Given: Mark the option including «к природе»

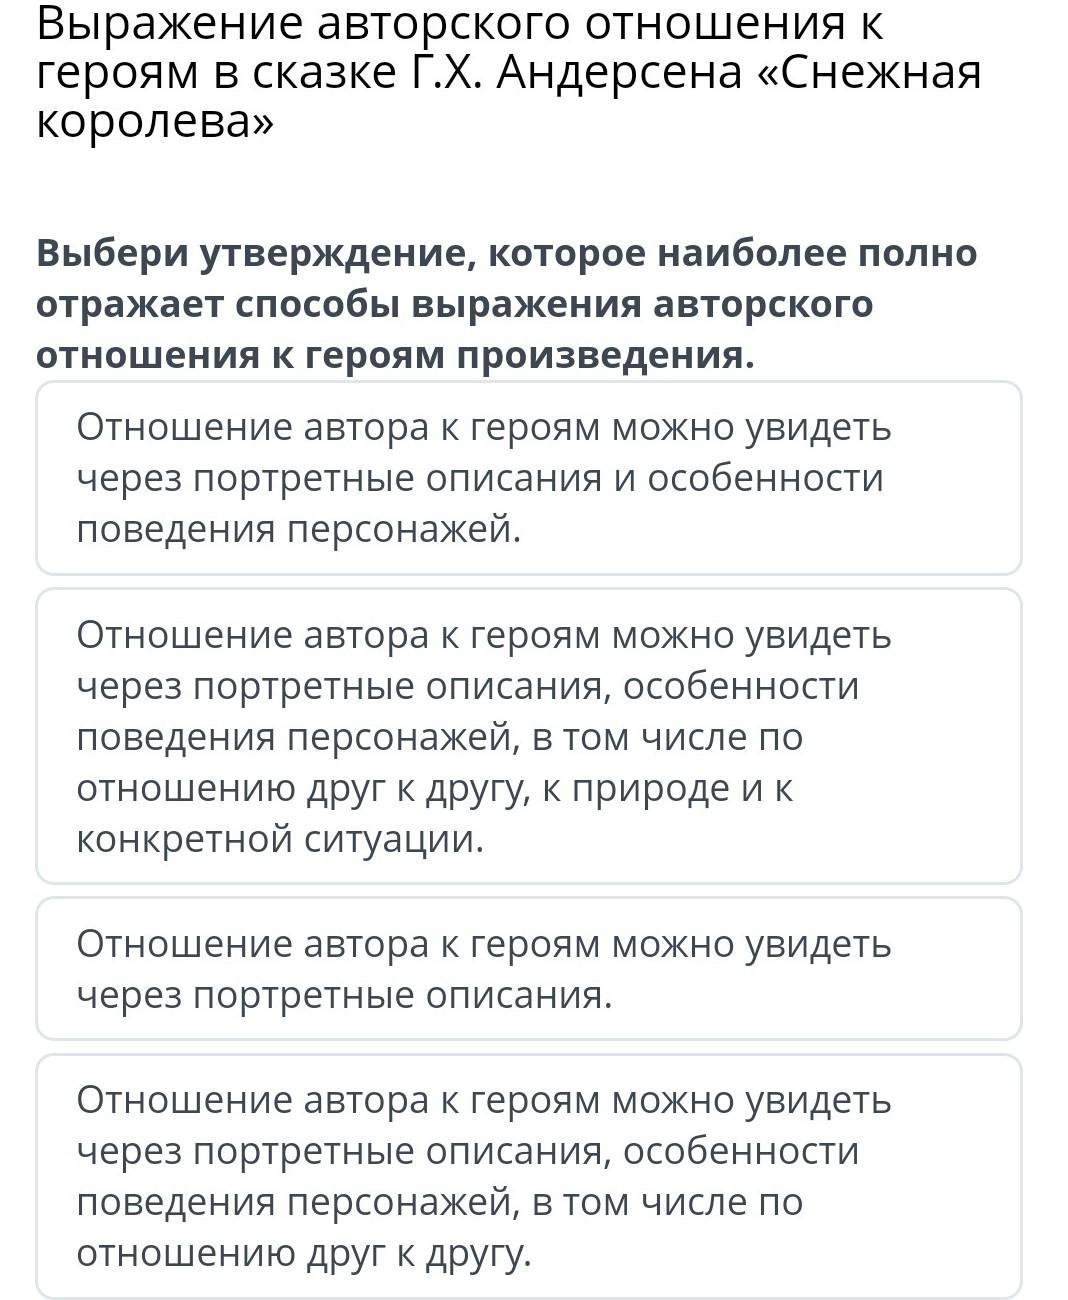Looking at the screenshot, I should click(x=529, y=736).
